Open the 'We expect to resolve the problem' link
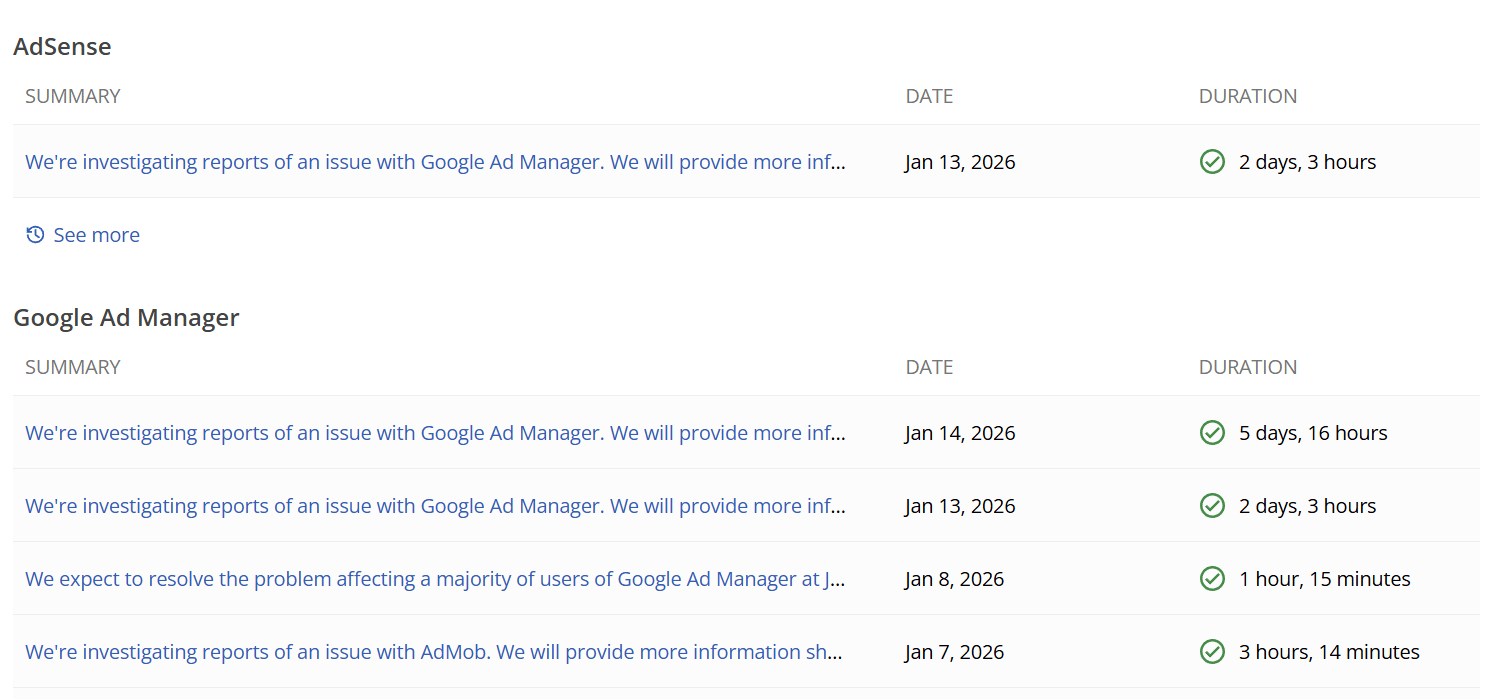 pyautogui.click(x=435, y=579)
